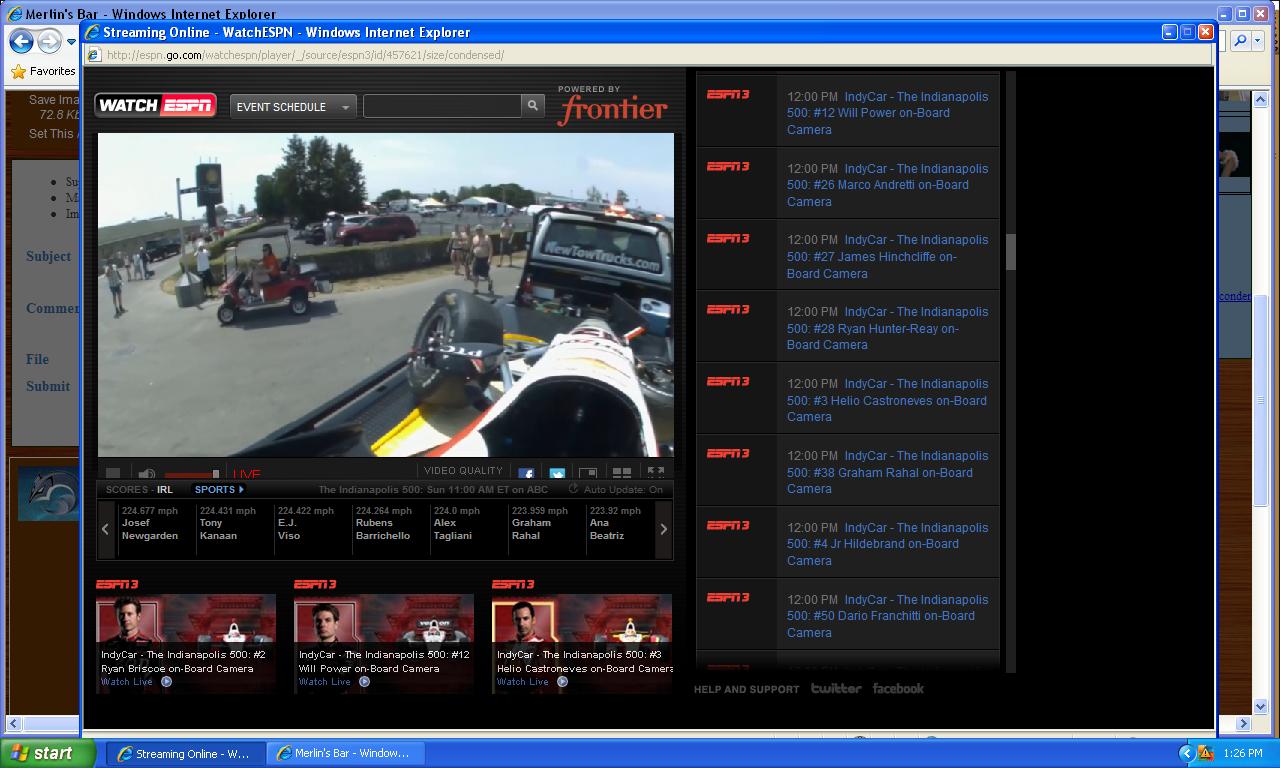The height and width of the screenshot is (768, 1280).
Task: Switch to multi-view split screen layout
Action: [x=622, y=474]
